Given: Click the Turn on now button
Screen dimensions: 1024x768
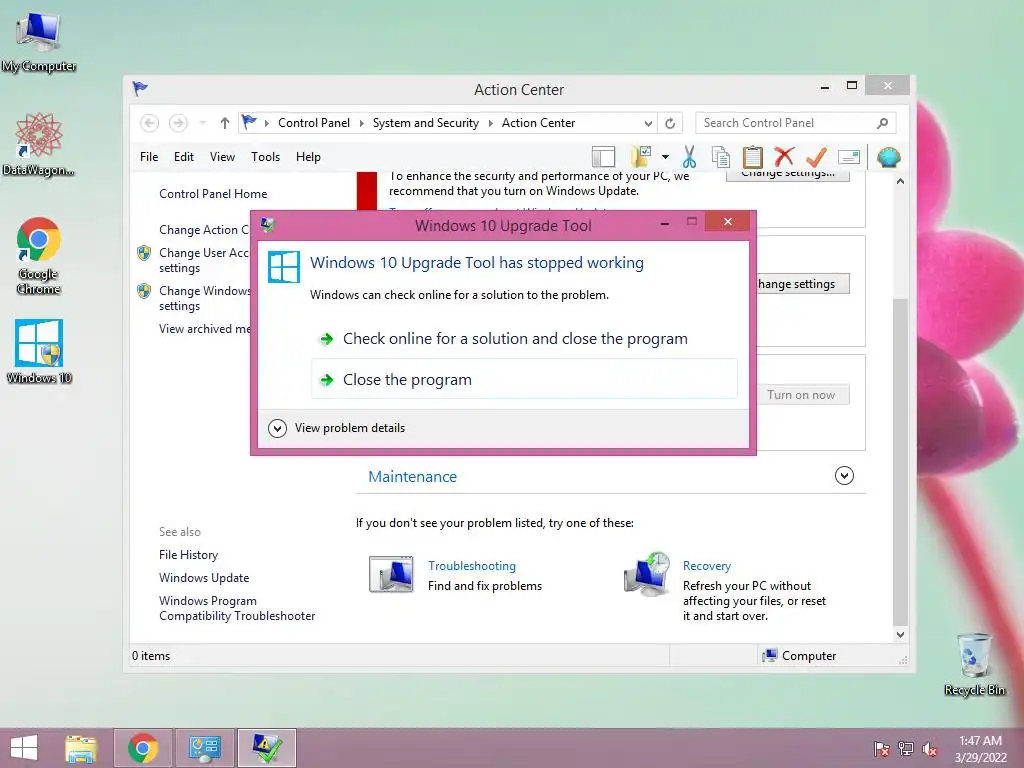Looking at the screenshot, I should (x=801, y=394).
